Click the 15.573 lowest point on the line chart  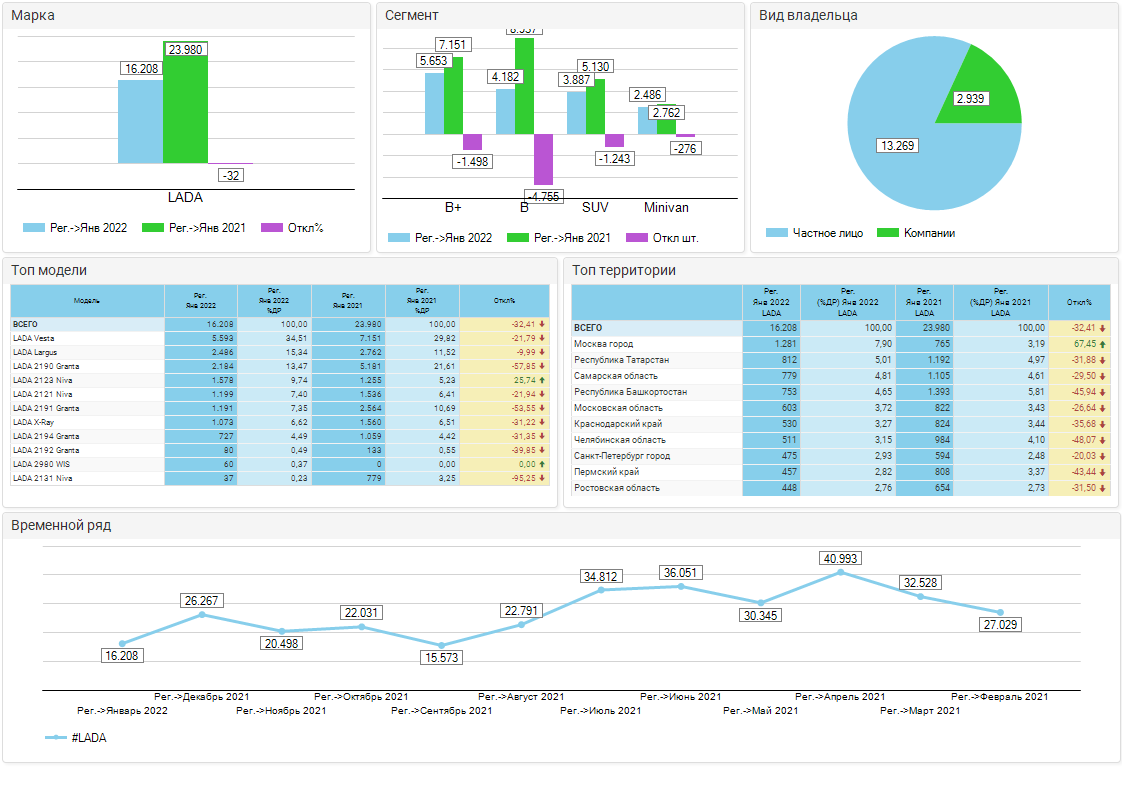(442, 645)
